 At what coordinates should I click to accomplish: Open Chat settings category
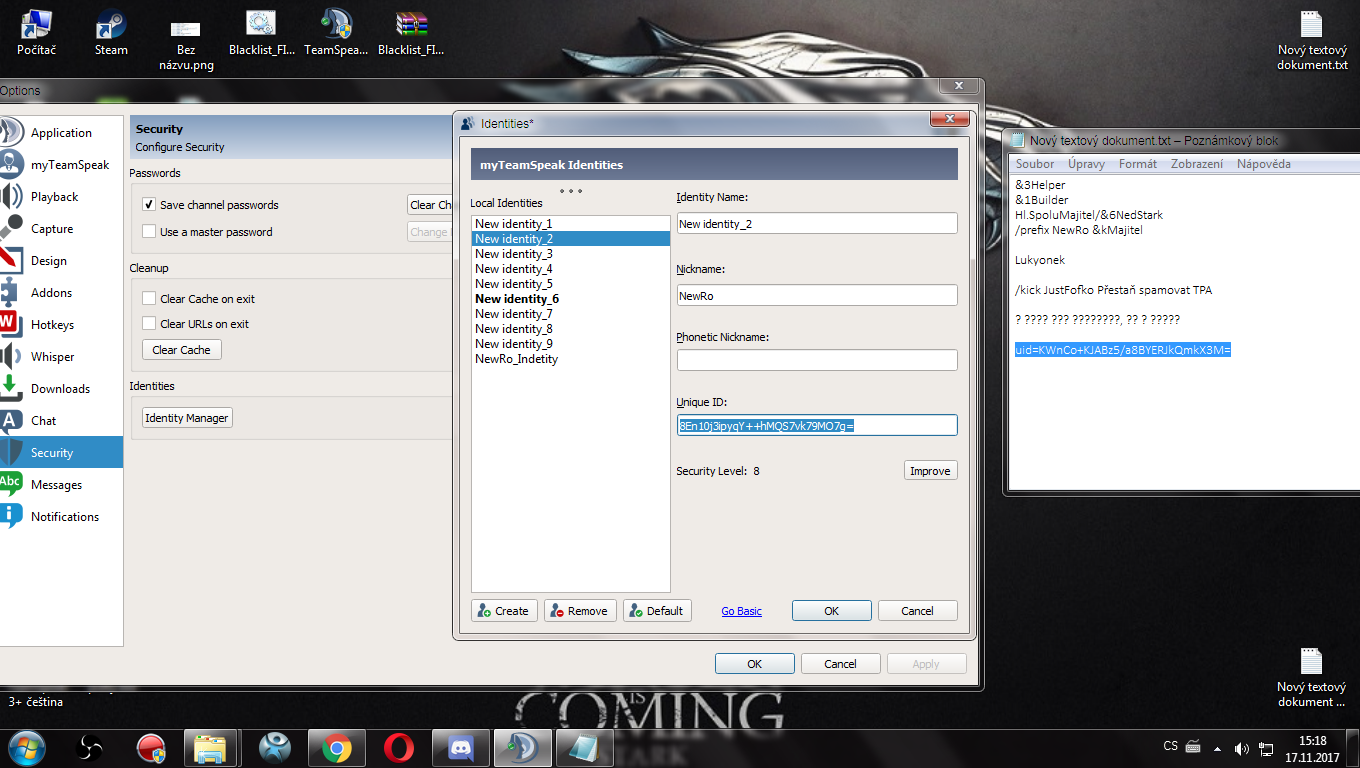pos(61,421)
